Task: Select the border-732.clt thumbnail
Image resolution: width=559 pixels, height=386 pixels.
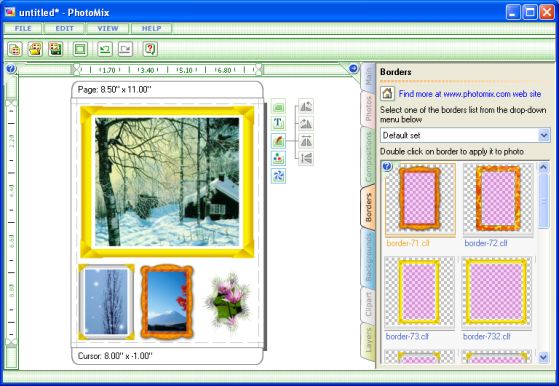Action: 497,292
